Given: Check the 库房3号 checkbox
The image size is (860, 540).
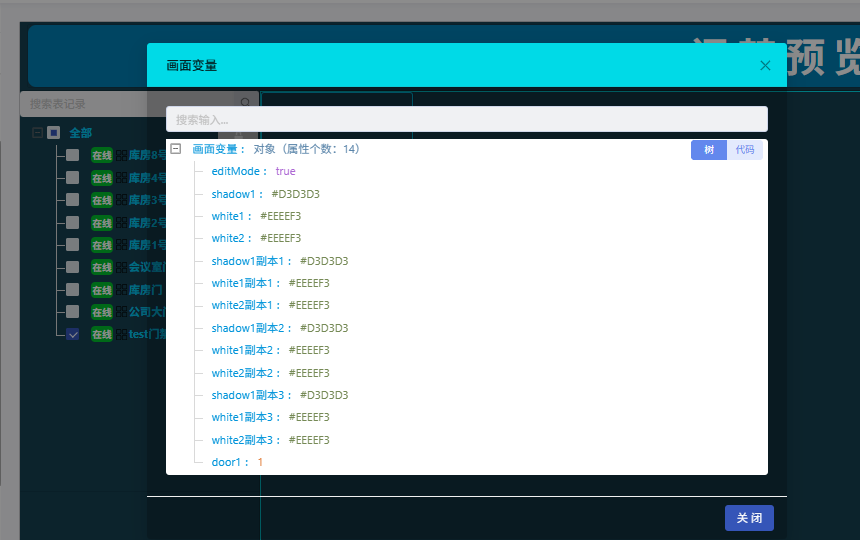Looking at the screenshot, I should pyautogui.click(x=72, y=200).
